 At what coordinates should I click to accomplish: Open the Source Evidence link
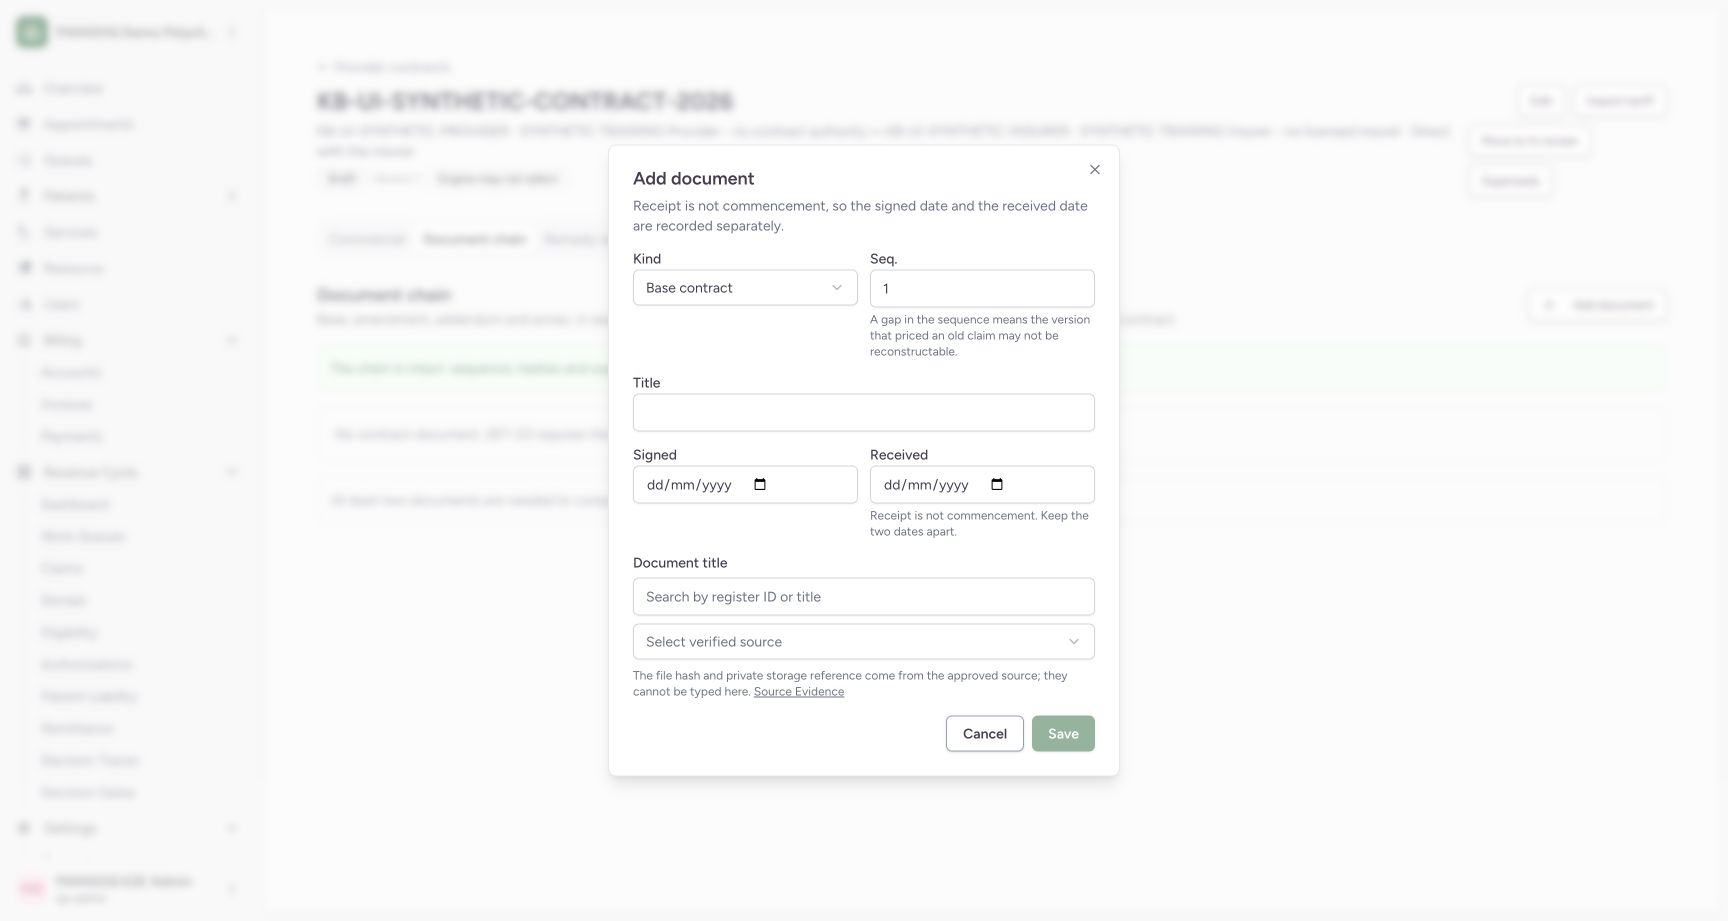(x=799, y=692)
